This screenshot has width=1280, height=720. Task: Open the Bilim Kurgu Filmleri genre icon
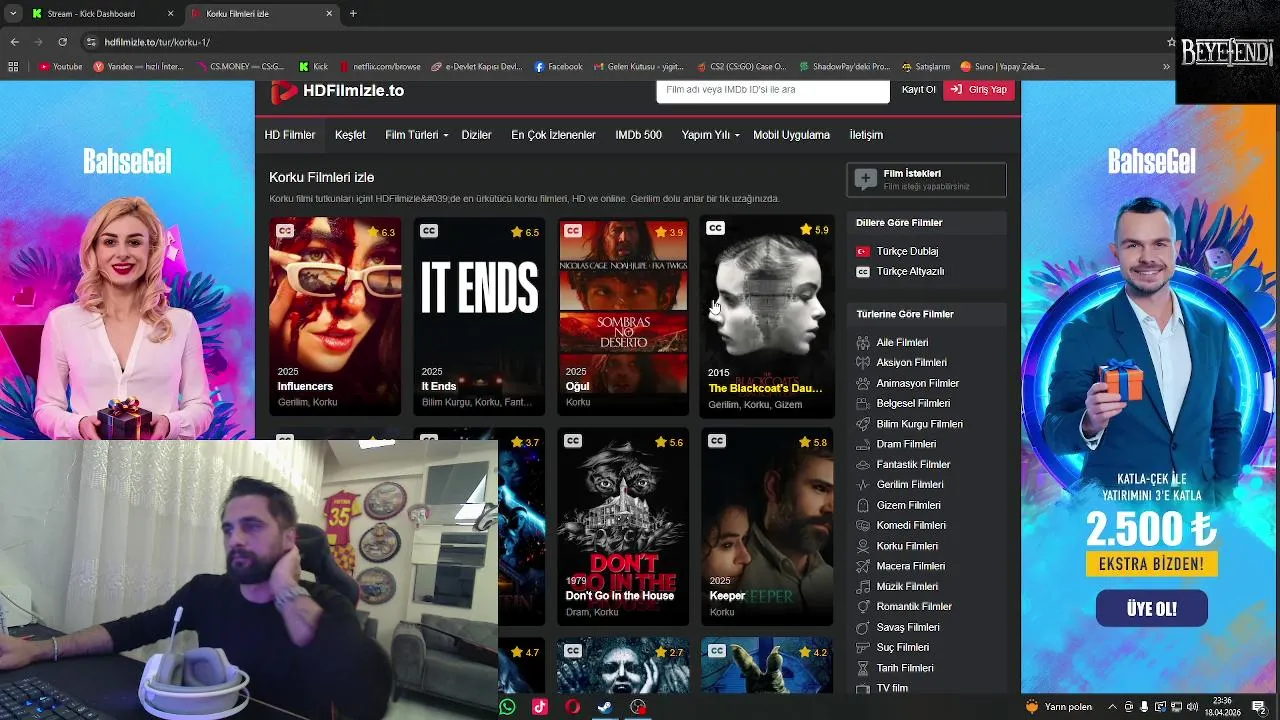pyautogui.click(x=863, y=424)
